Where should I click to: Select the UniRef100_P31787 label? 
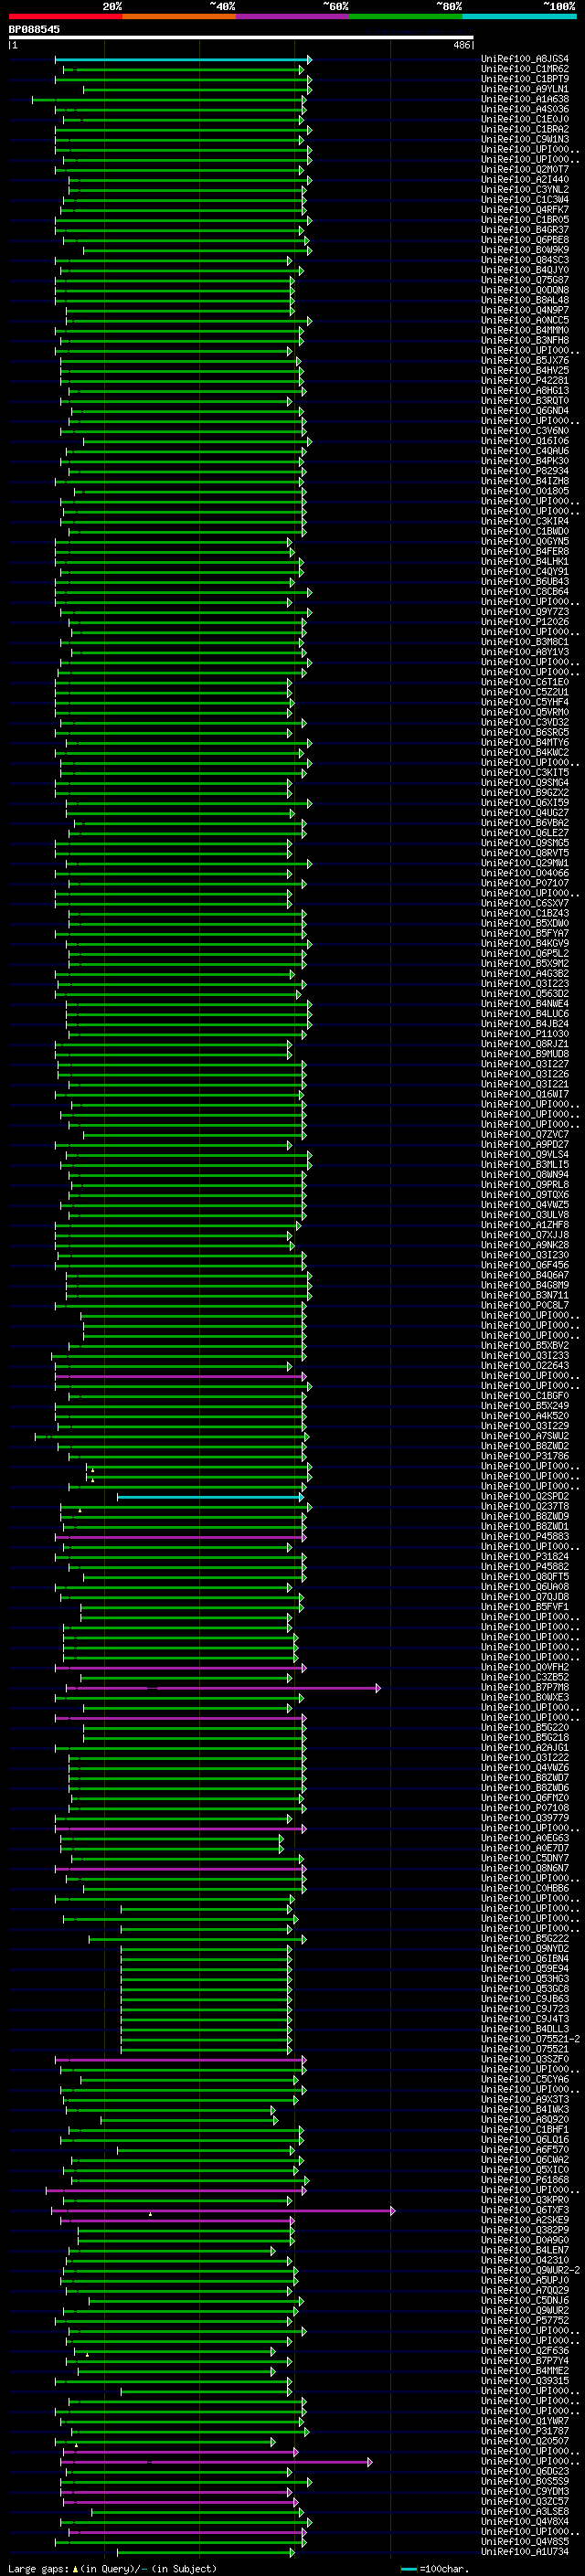[x=524, y=2432]
